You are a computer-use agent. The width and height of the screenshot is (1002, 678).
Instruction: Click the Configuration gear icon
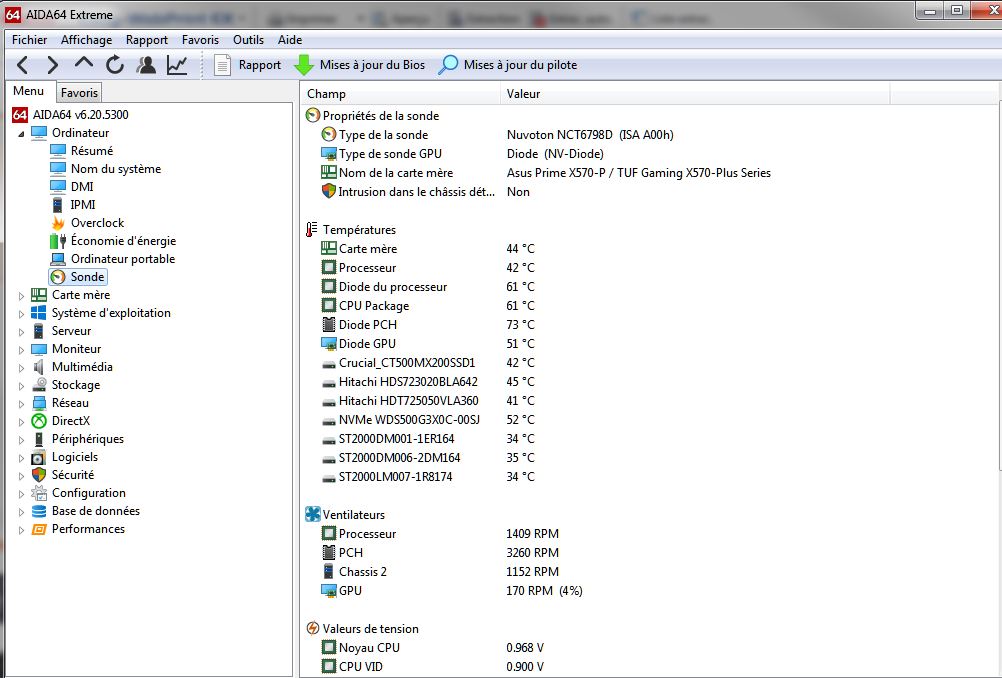(39, 493)
